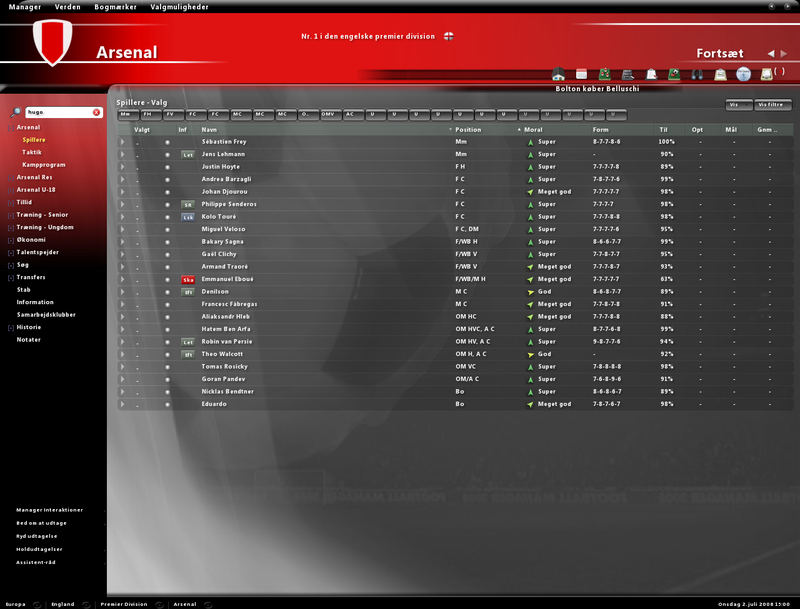Screen dimensions: 800x609
Task: Open the binoculars scouting icon
Action: click(x=697, y=74)
